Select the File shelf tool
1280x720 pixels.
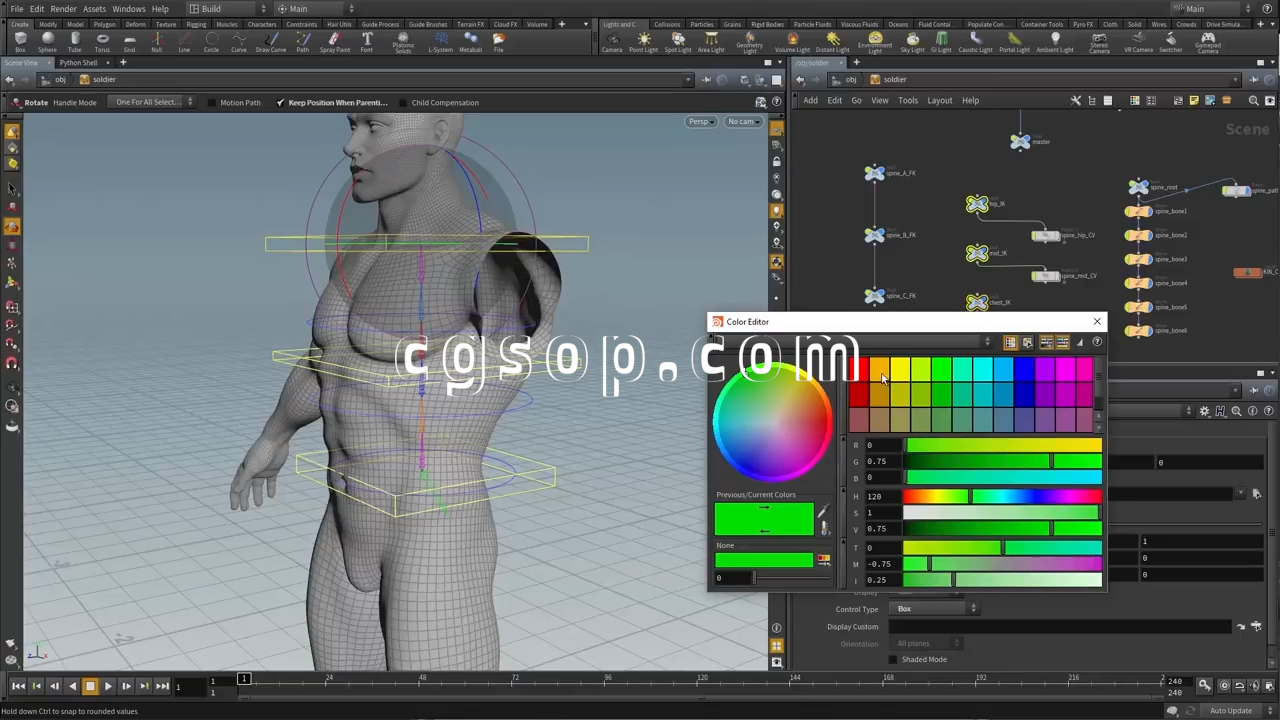pos(498,42)
